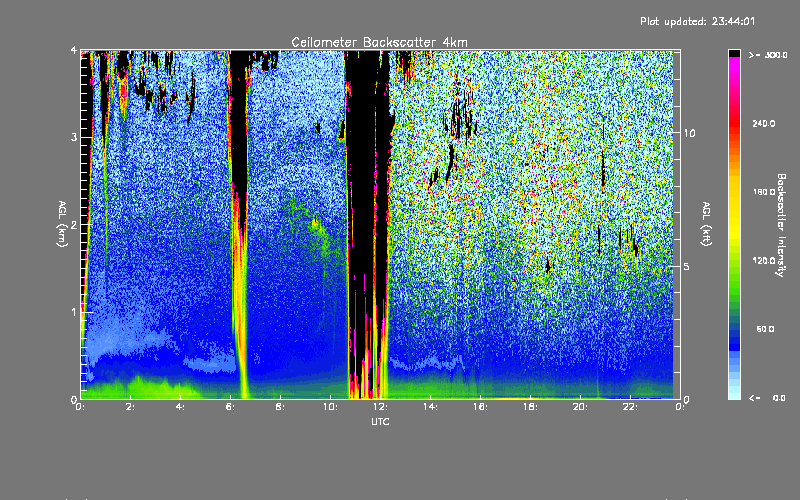Click the "0" tick on the kft axis

pos(687,399)
